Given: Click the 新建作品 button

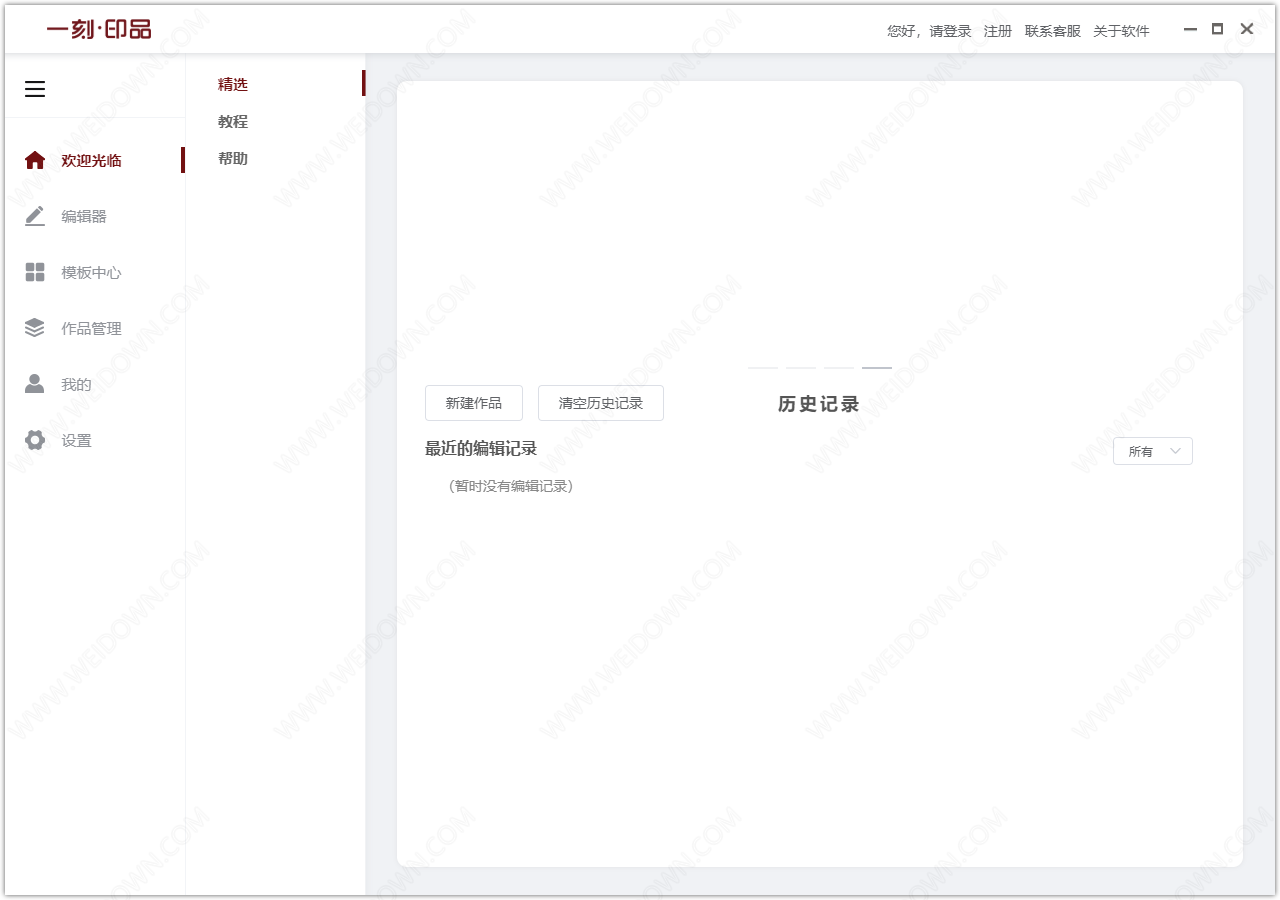Looking at the screenshot, I should [474, 403].
